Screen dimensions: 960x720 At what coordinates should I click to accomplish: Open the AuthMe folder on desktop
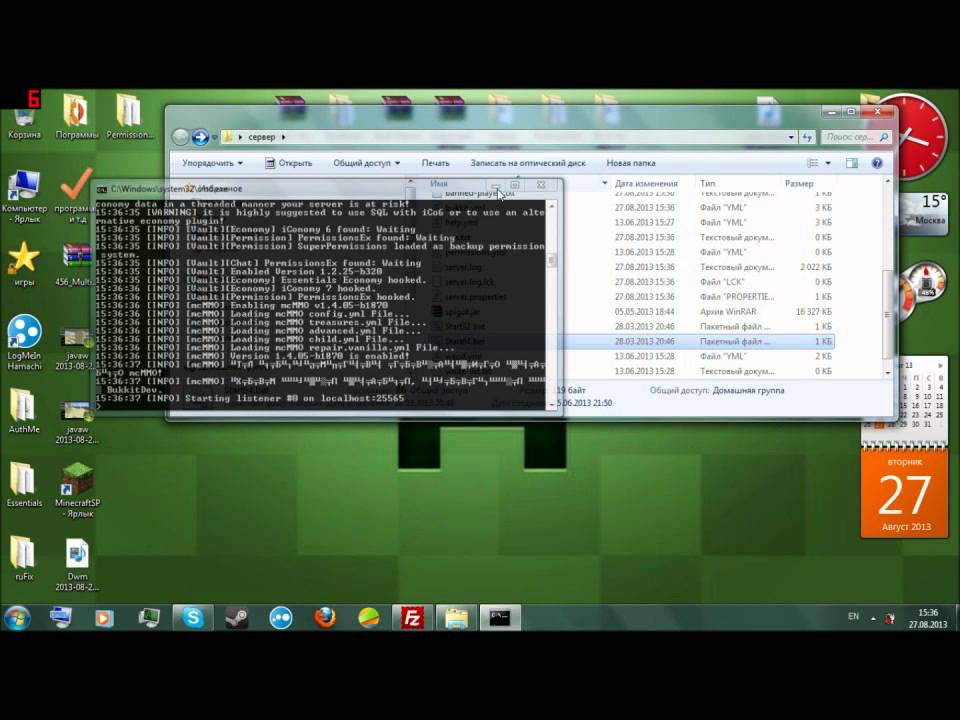(x=24, y=410)
